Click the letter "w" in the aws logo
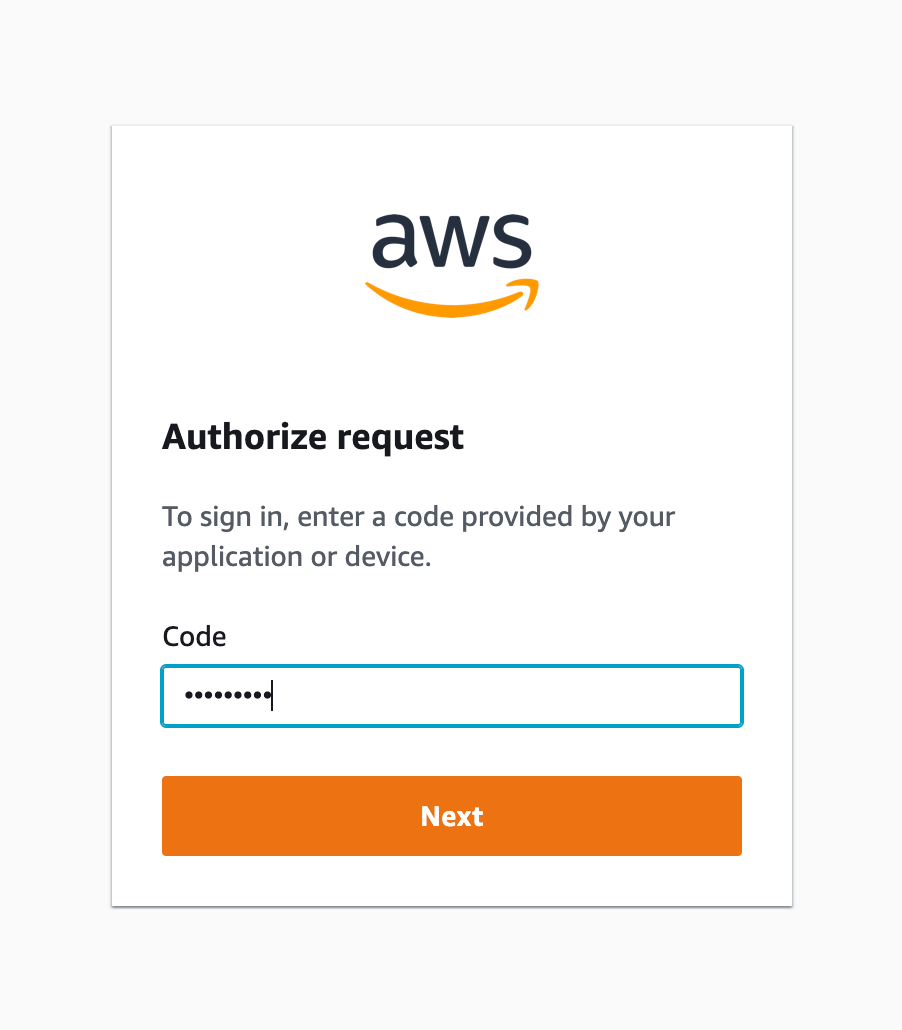Image resolution: width=902 pixels, height=1030 pixels. pos(452,241)
